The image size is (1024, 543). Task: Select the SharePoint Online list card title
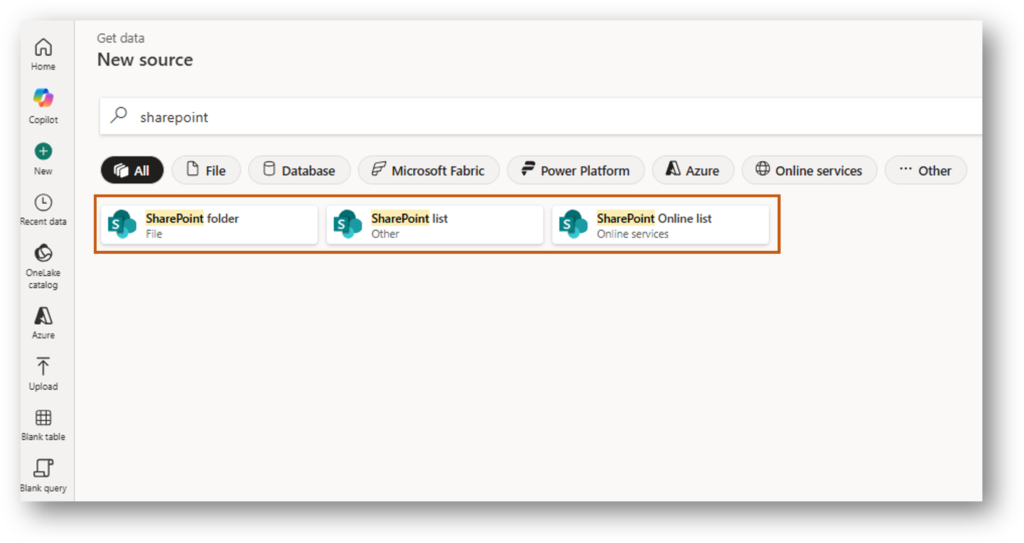coord(654,218)
